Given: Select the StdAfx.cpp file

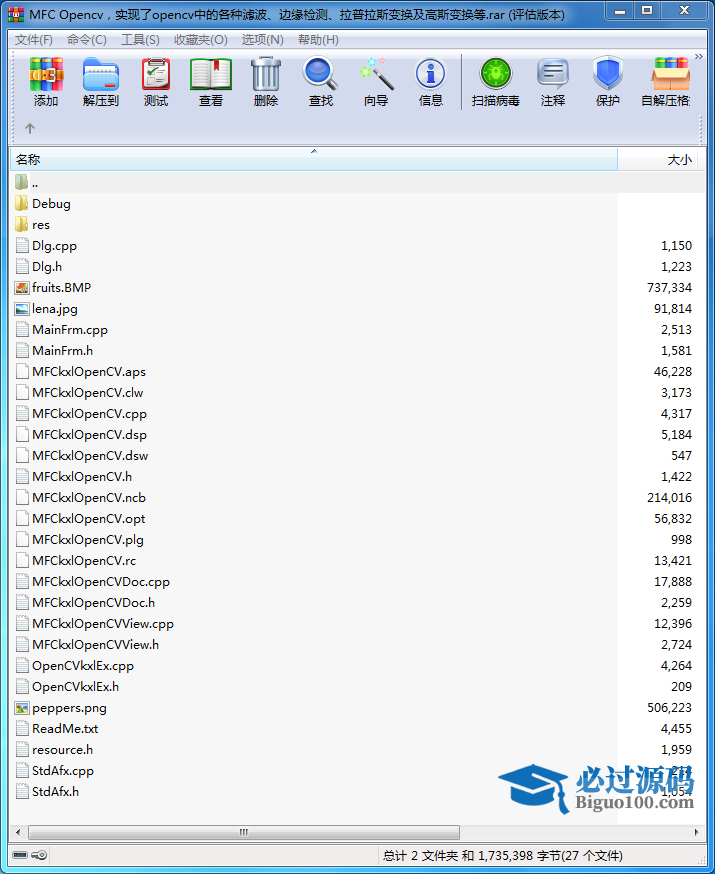Looking at the screenshot, I should coord(63,771).
